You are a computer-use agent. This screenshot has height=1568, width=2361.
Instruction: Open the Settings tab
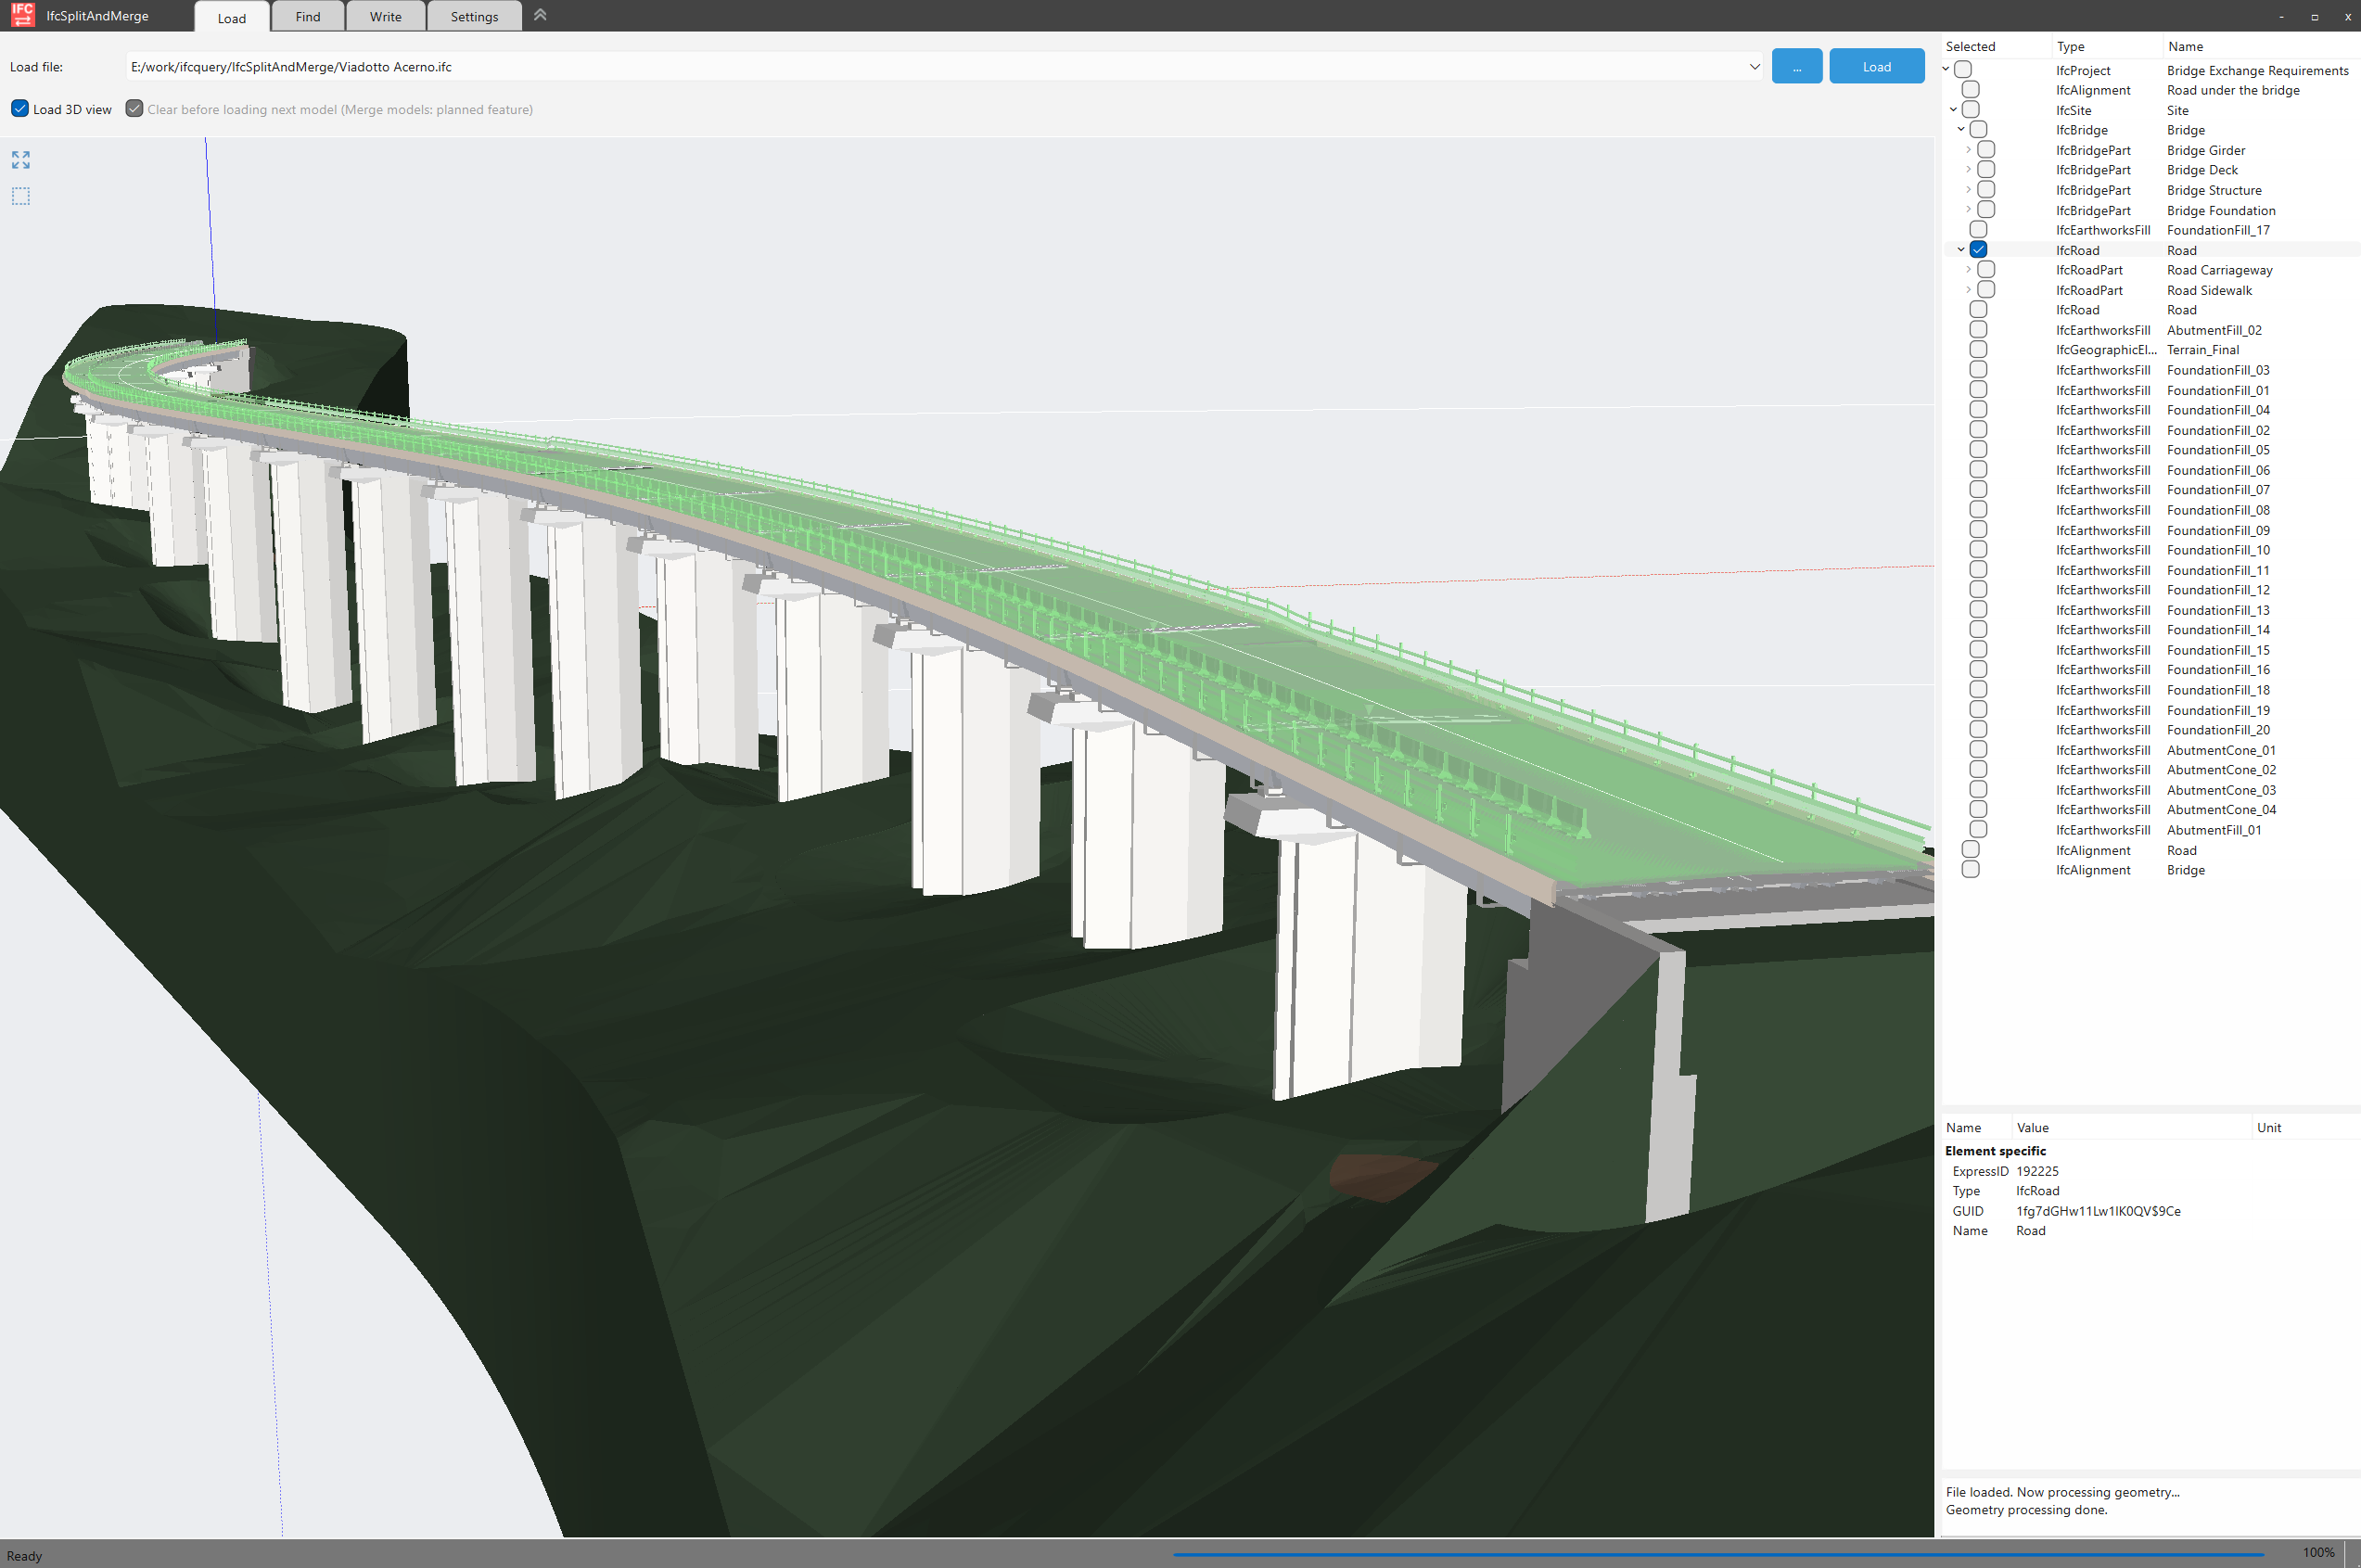tap(473, 16)
